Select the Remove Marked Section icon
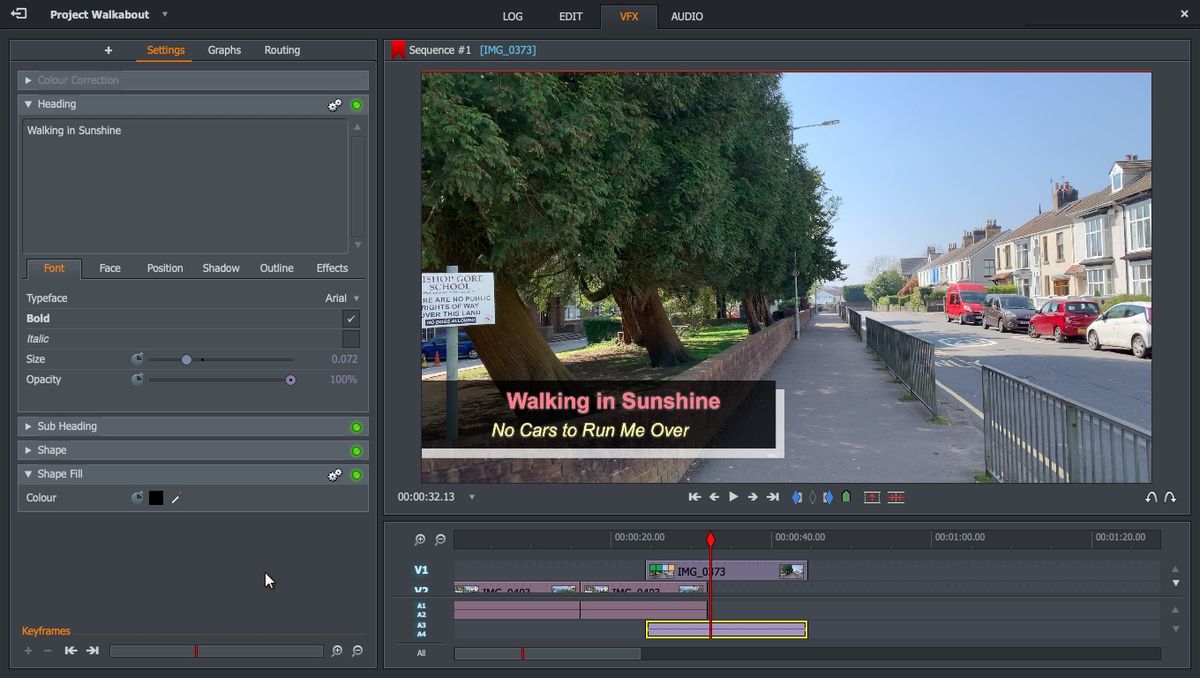The width and height of the screenshot is (1200, 678). pyautogui.click(x=895, y=497)
